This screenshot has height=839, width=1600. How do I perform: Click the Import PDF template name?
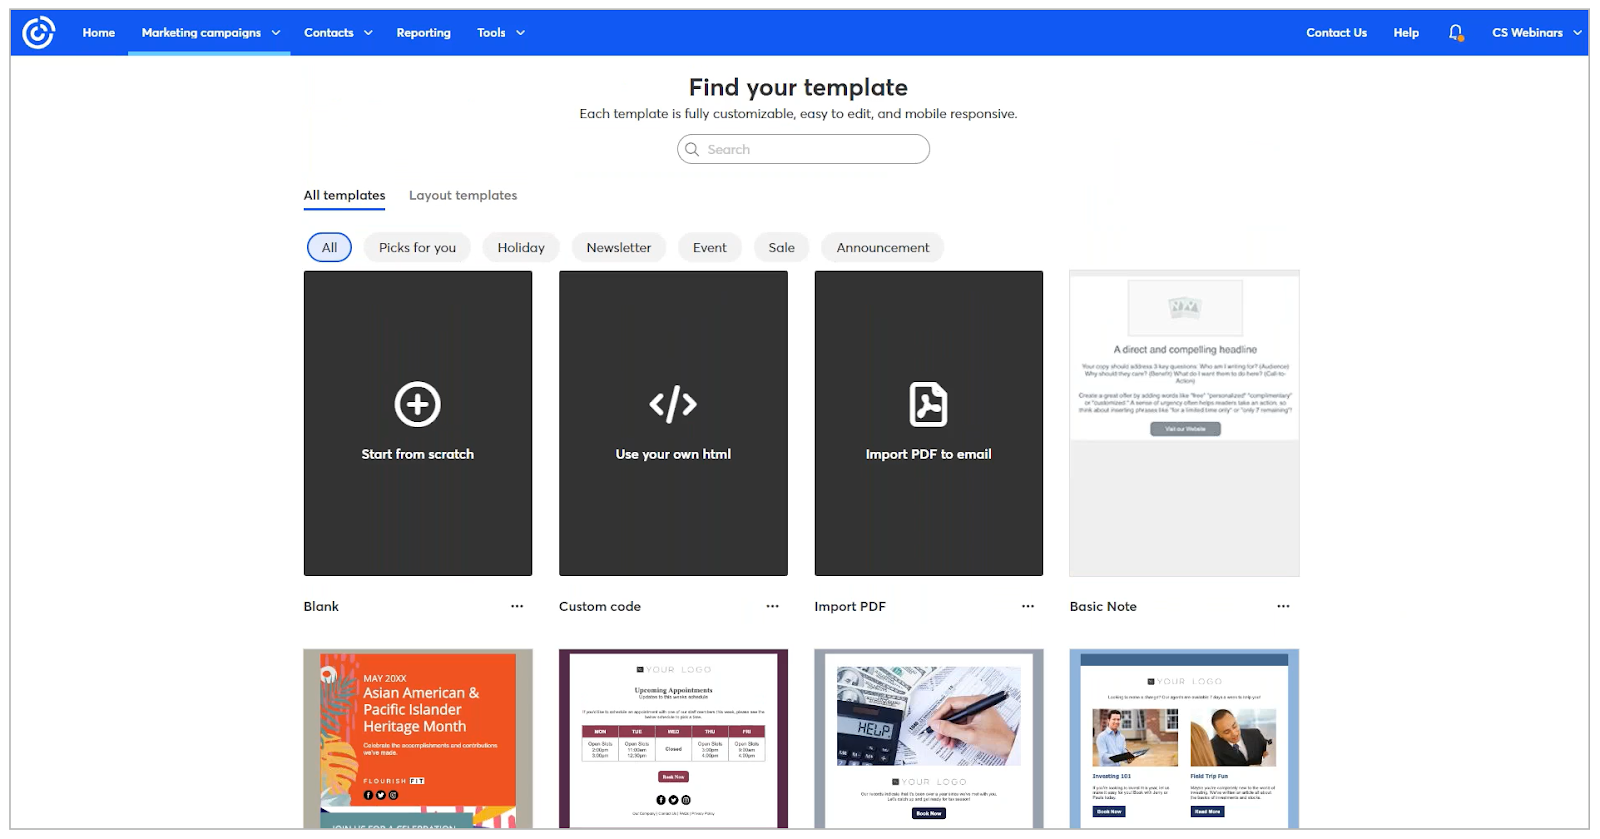850,606
